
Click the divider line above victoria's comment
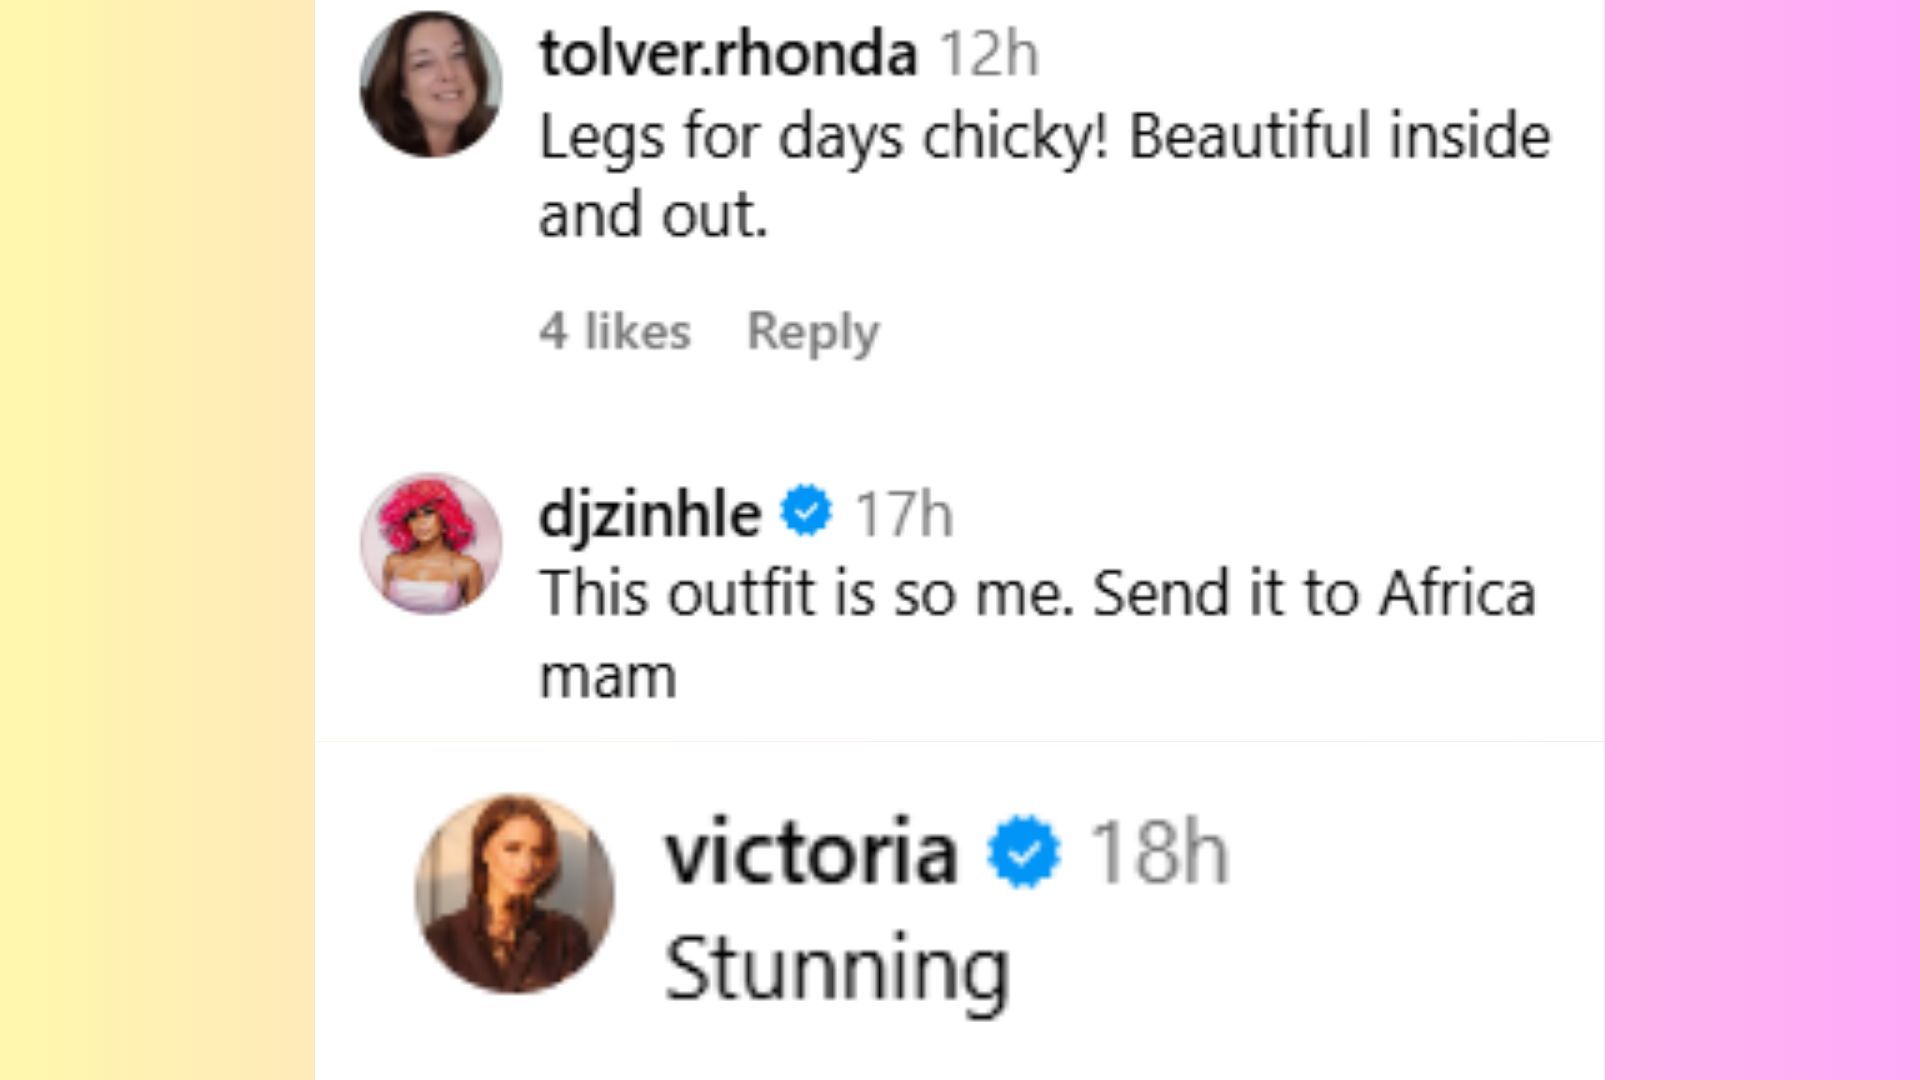point(960,742)
